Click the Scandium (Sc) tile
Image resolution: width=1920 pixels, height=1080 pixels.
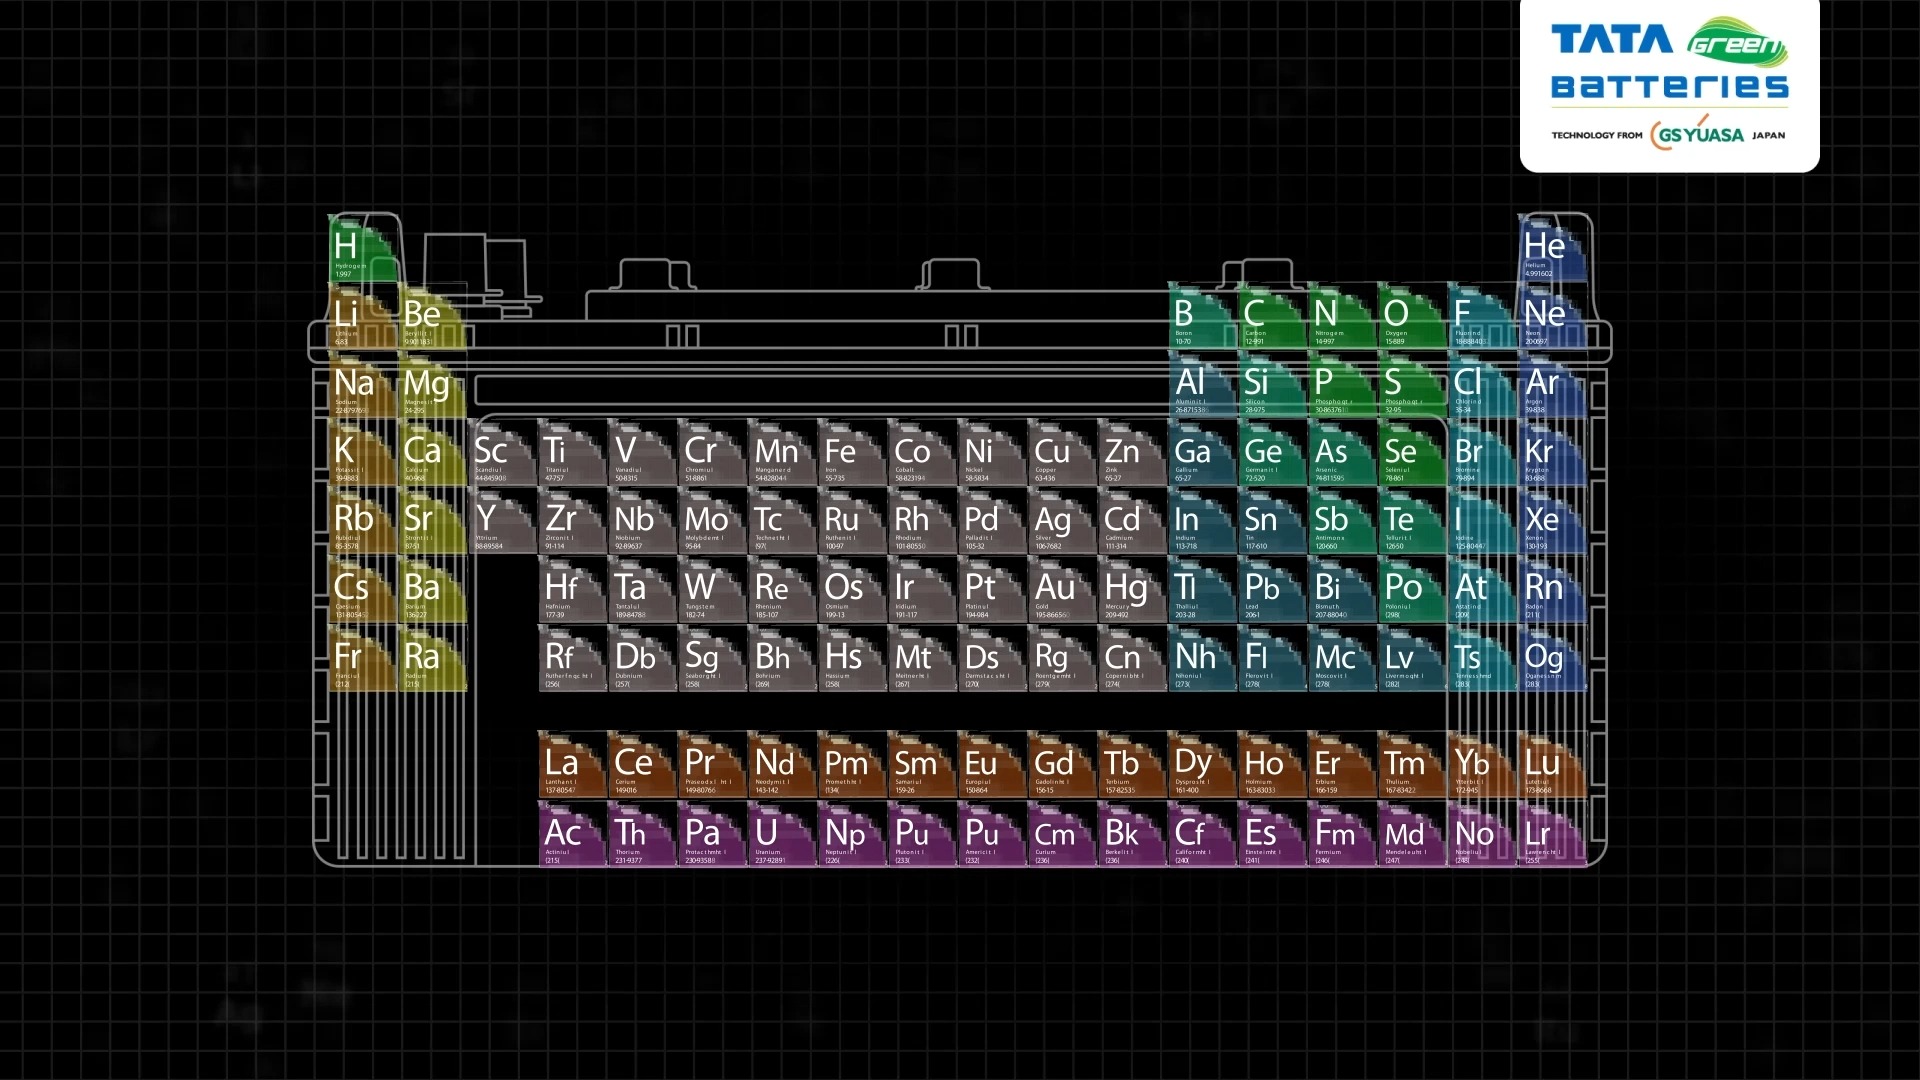[503, 452]
